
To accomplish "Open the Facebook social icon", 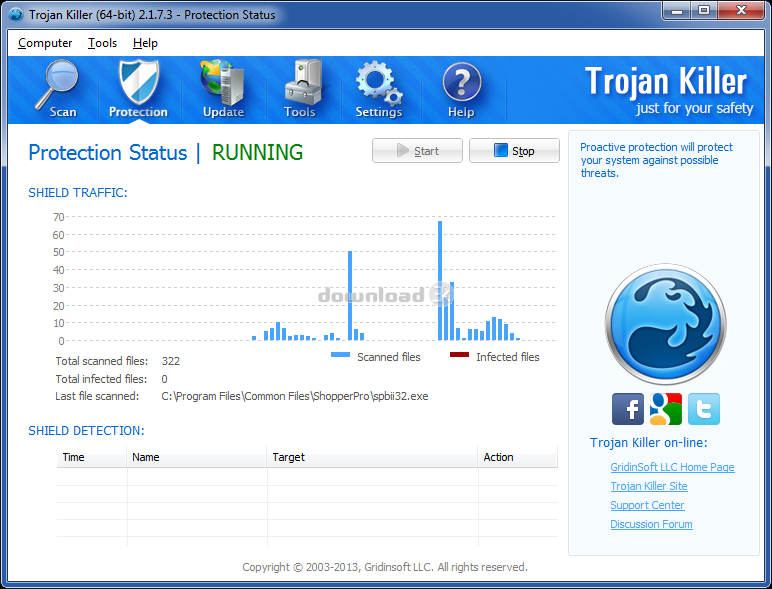I will pos(628,409).
